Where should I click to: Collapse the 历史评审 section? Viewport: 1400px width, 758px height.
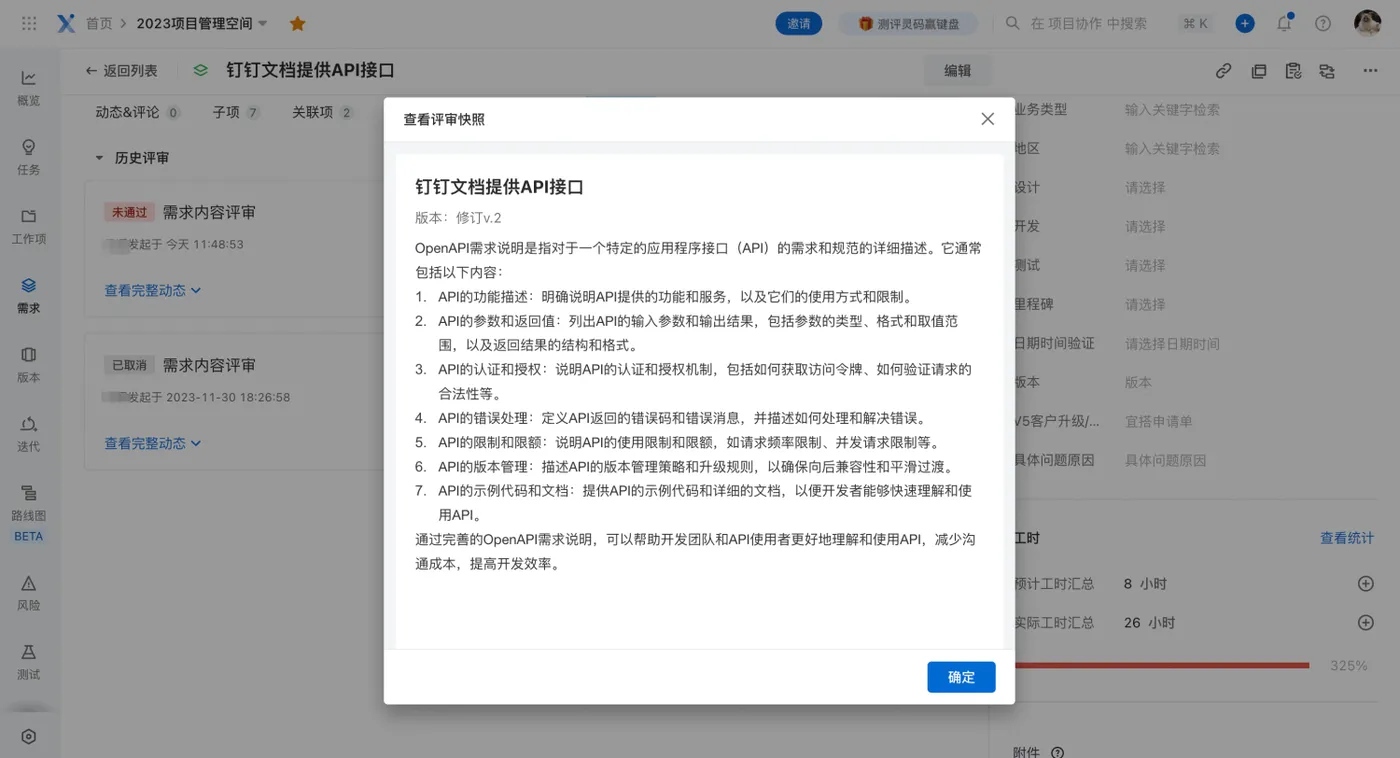click(x=99, y=158)
